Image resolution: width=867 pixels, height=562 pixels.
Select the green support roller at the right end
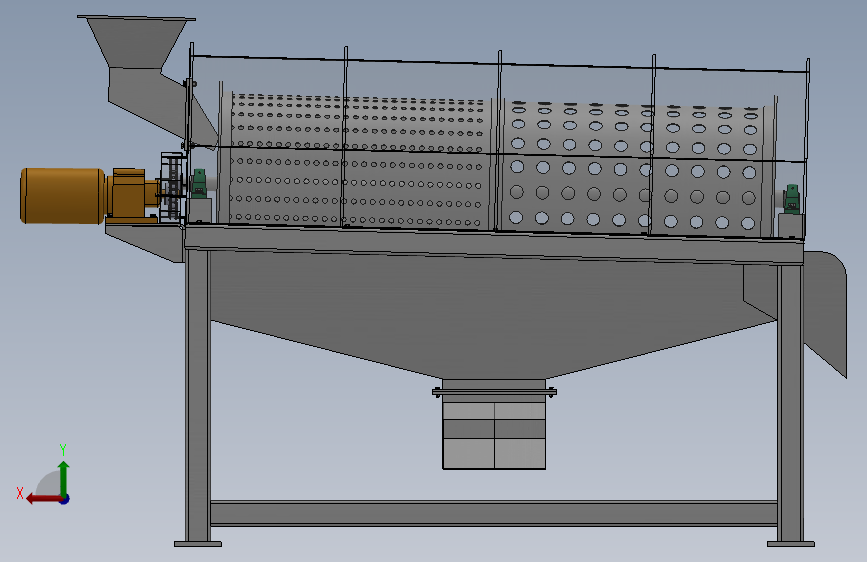click(x=792, y=199)
